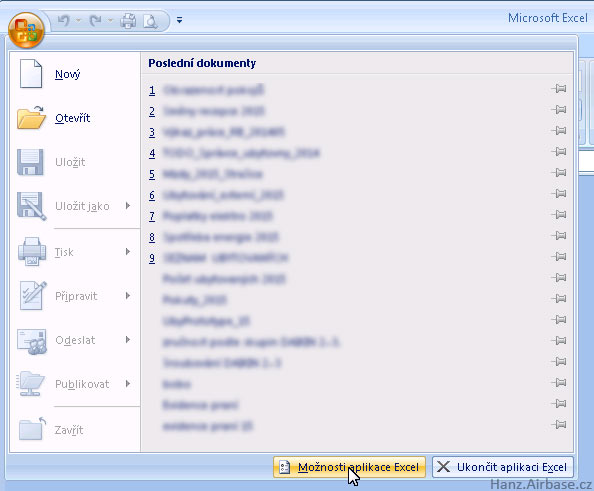Screen dimensions: 594x491
Task: Click the X icon on Ukončit aplikaci Excel
Action: click(444, 467)
